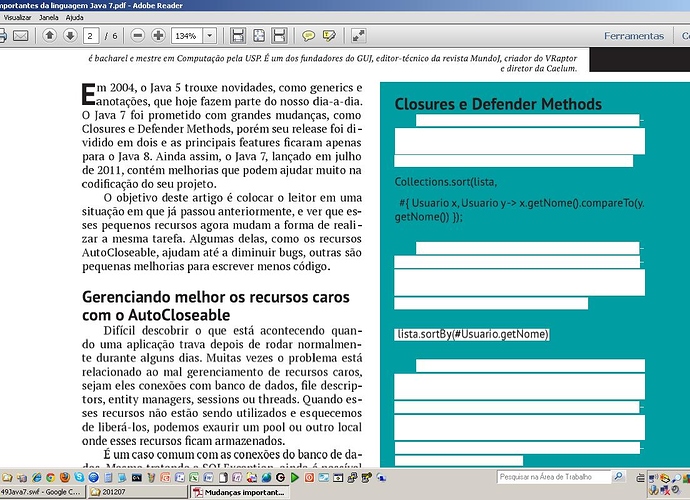
Task: Click the red power quick launch icon
Action: click(x=309, y=478)
